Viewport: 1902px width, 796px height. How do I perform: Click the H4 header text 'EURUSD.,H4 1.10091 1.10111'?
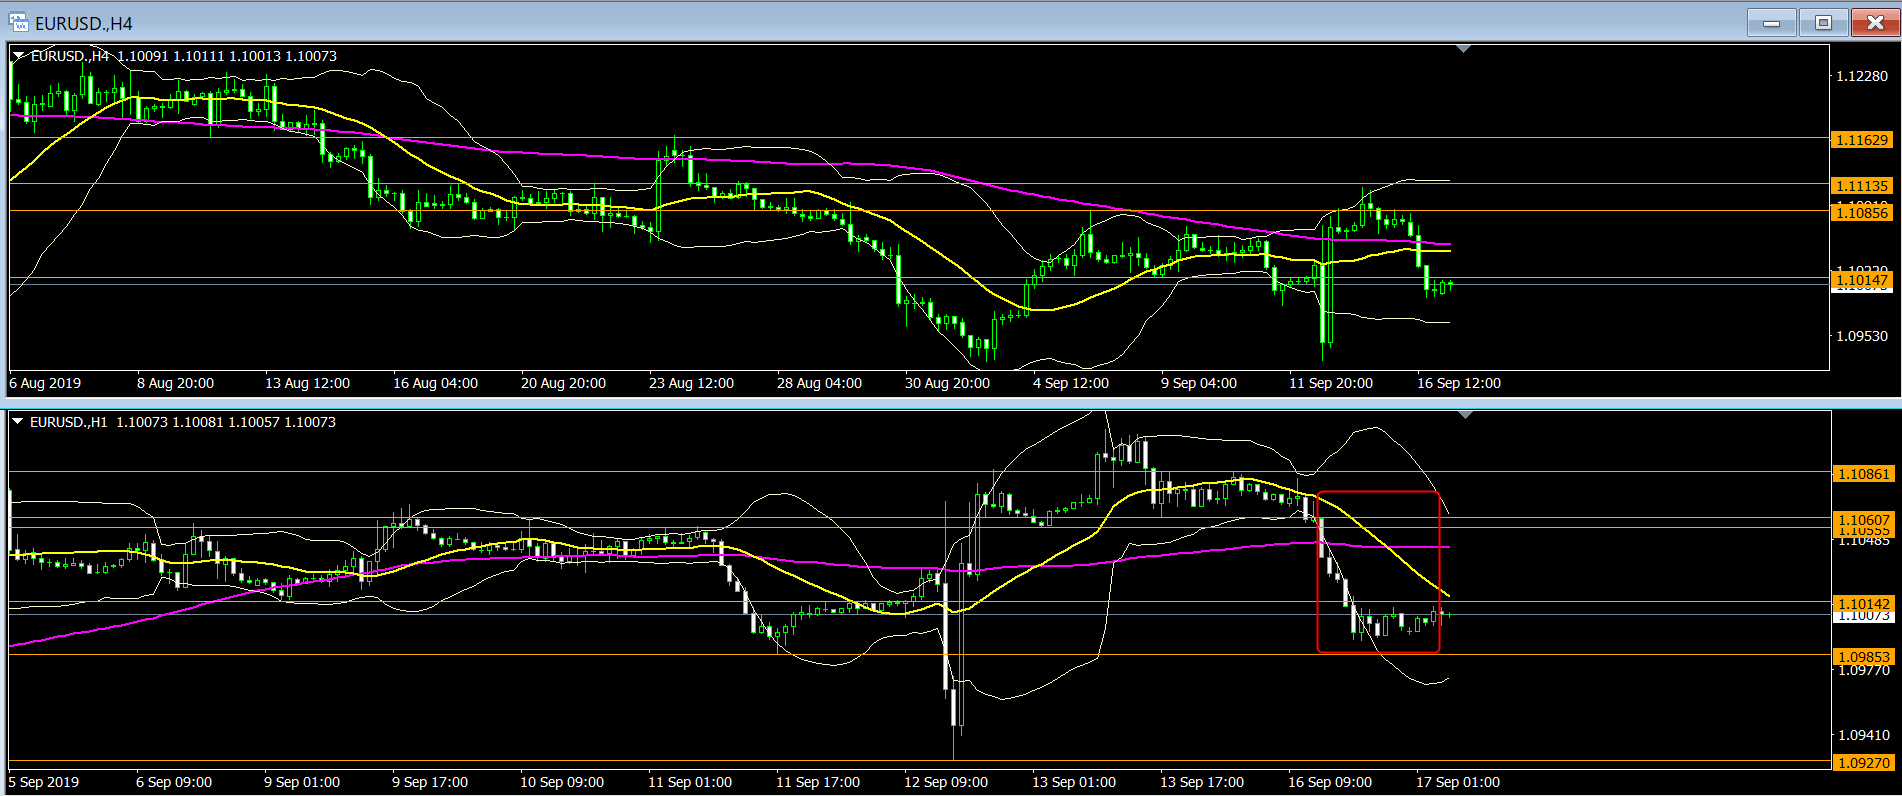point(128,56)
